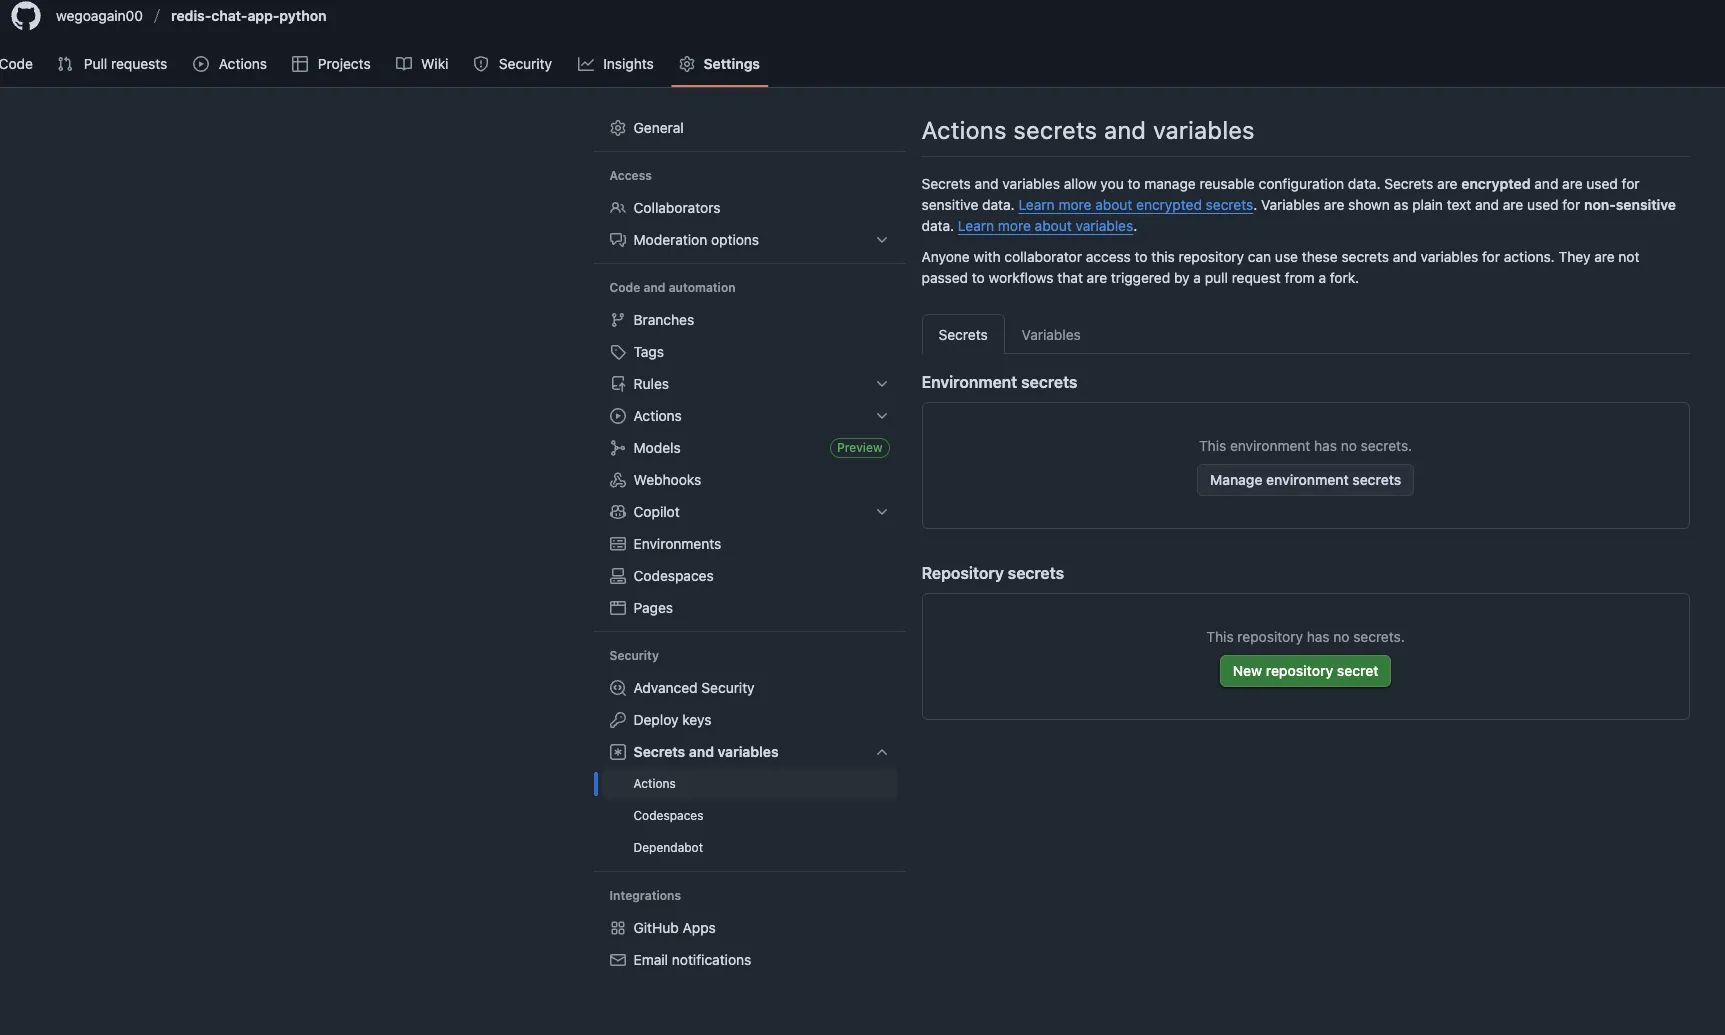Click the Codespaces icon under Code and automation
Screen dimensions: 1725x1035
click(618, 576)
